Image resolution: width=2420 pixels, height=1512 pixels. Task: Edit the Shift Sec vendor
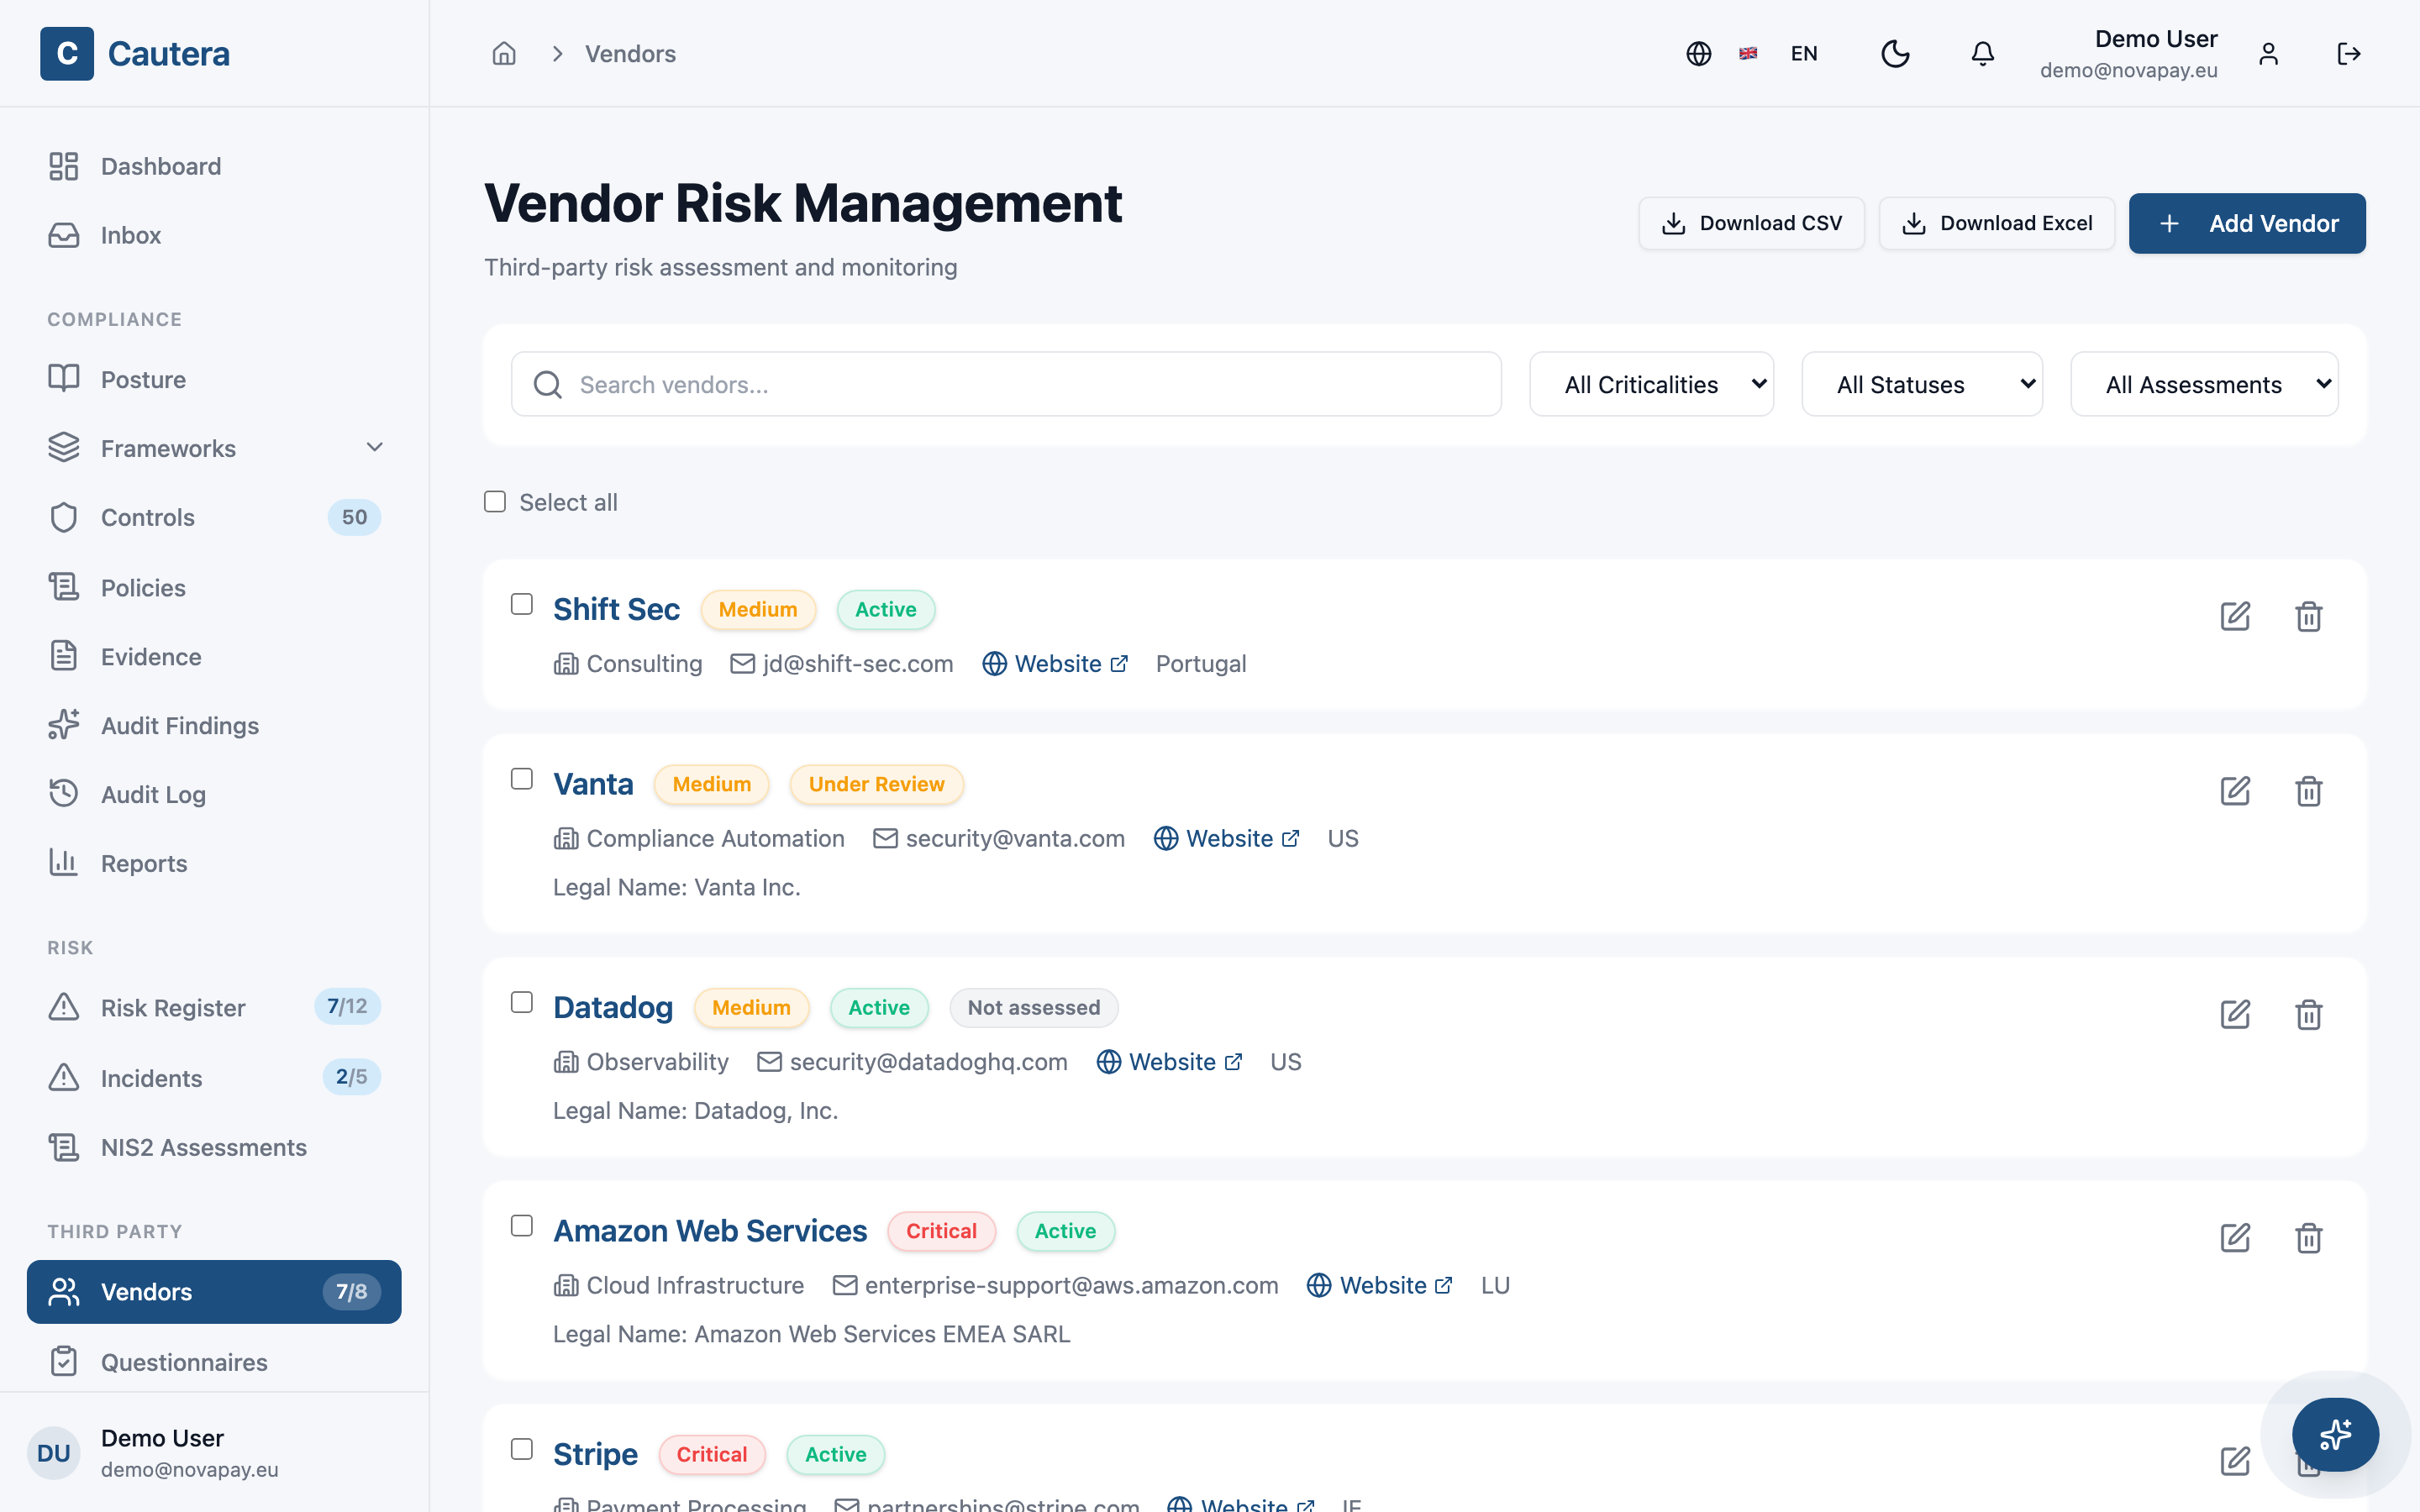coord(2235,616)
